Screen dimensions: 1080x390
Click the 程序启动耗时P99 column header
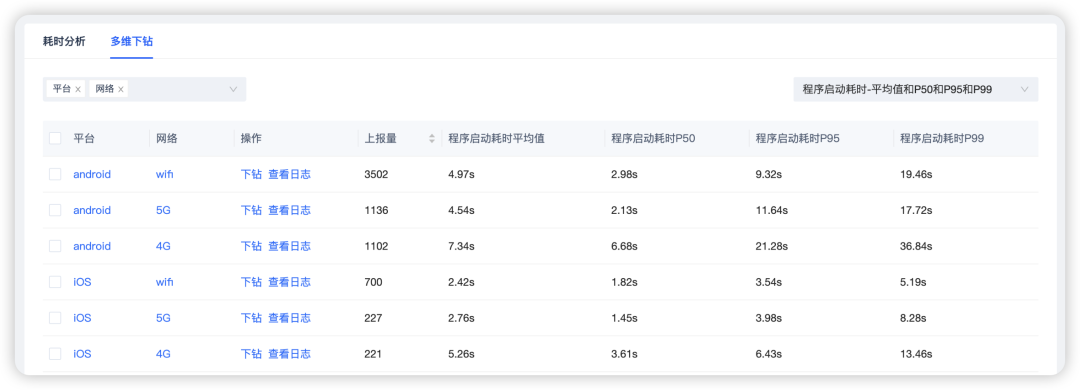point(942,138)
